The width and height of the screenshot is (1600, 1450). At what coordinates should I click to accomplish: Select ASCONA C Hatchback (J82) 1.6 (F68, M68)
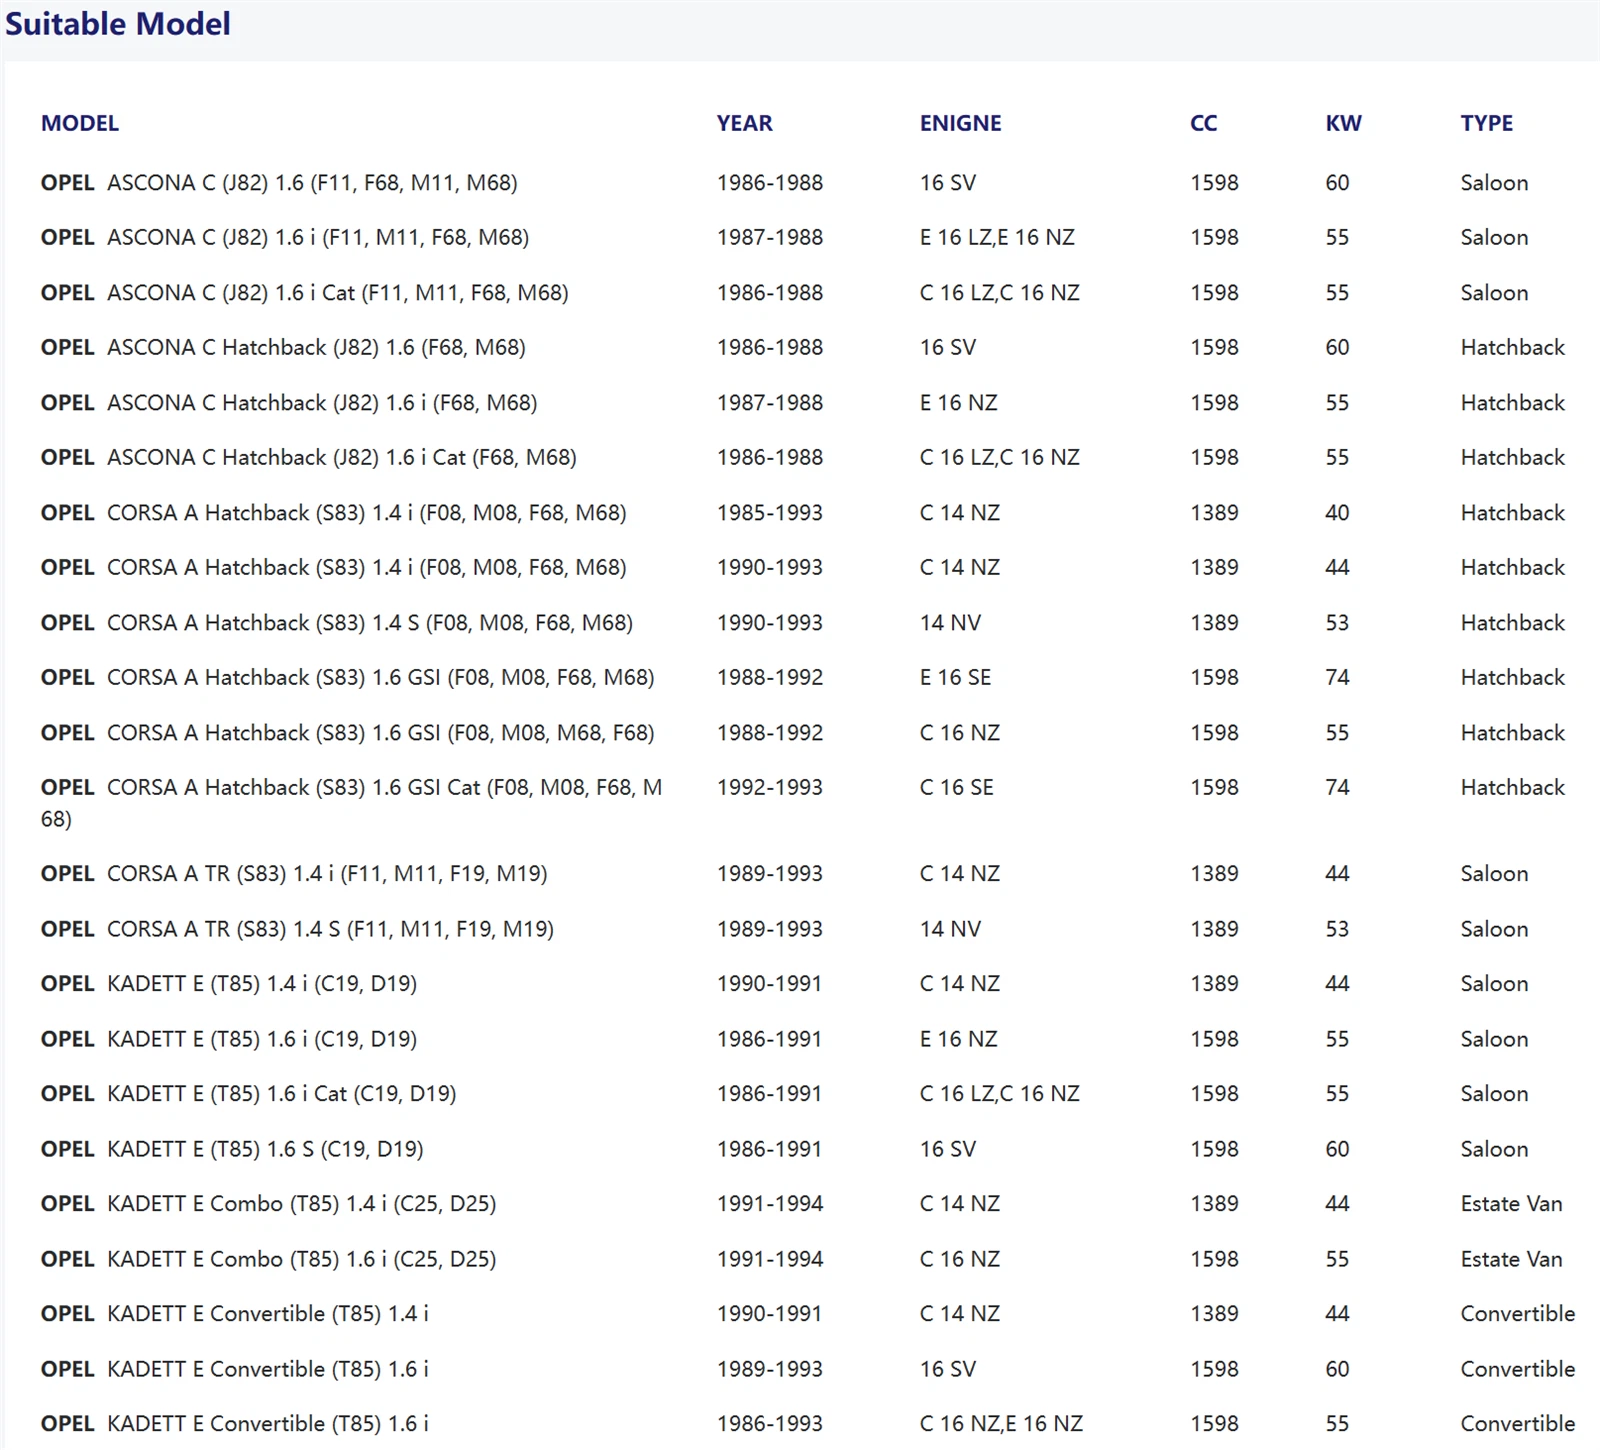283,348
